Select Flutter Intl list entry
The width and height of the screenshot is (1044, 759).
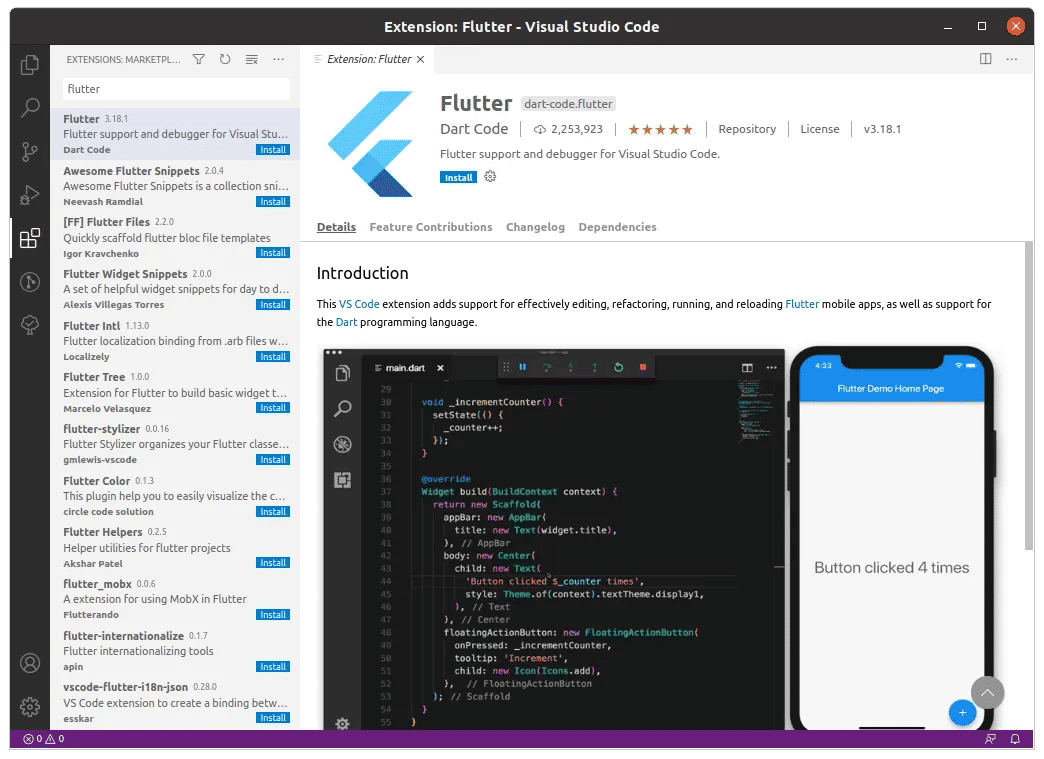[175, 341]
